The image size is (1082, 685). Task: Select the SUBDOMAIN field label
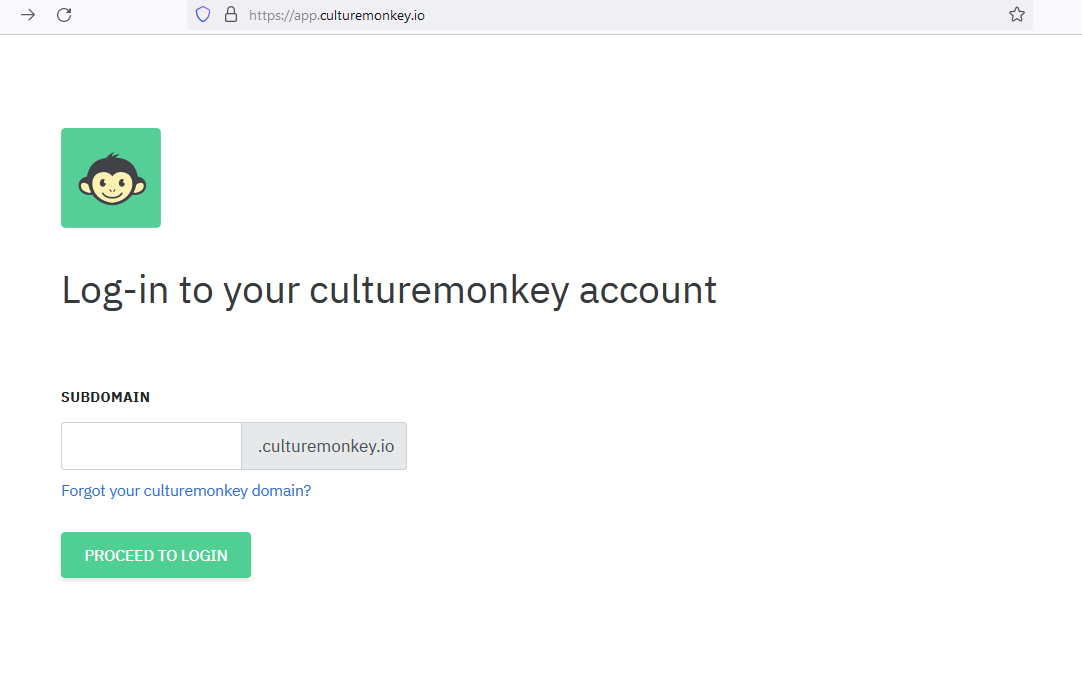point(105,396)
